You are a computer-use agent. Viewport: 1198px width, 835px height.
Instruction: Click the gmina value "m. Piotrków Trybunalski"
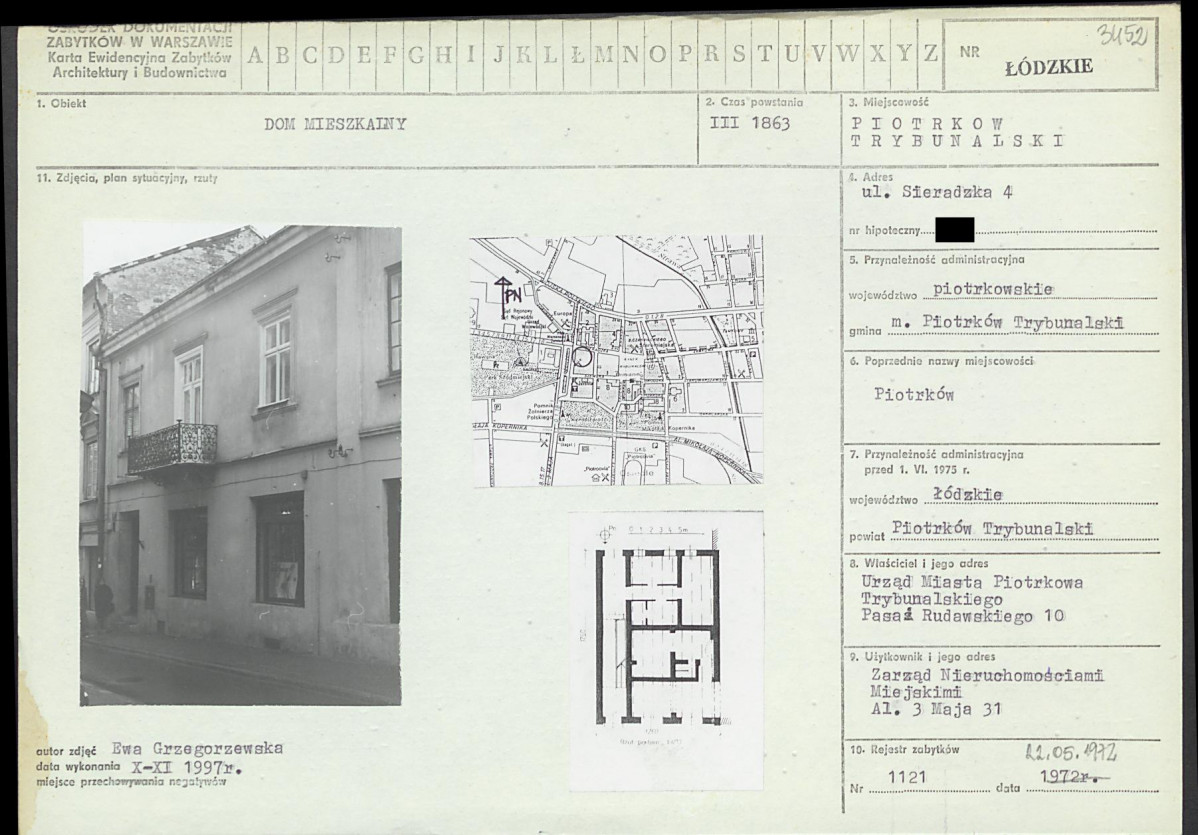(x=1007, y=322)
